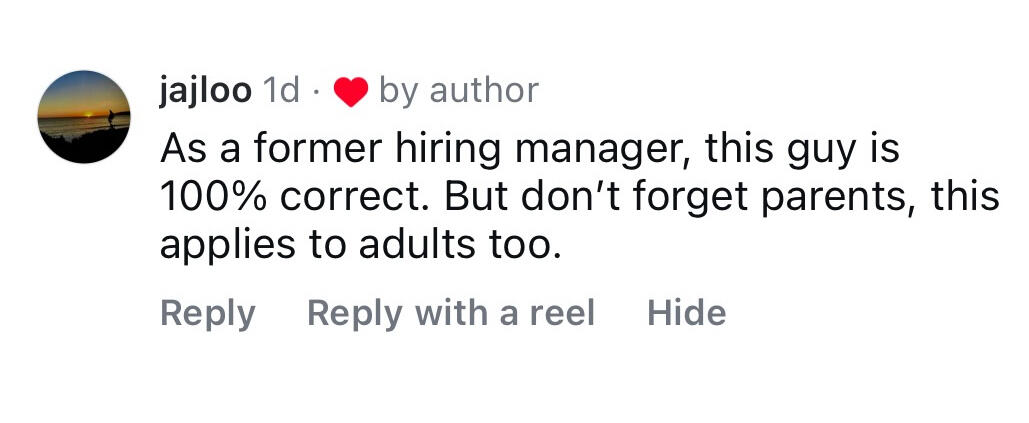Open the commenter's avatar image
Viewport: 1029px width, 423px height.
tap(84, 116)
